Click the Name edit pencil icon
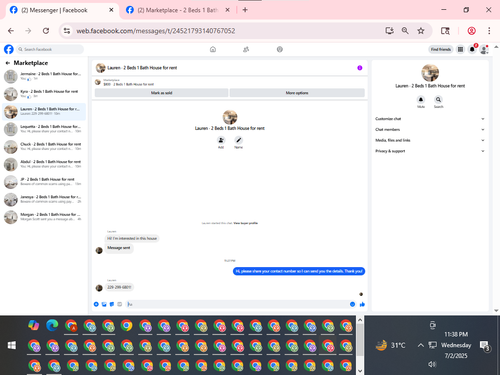The width and height of the screenshot is (500, 375). coord(238,140)
